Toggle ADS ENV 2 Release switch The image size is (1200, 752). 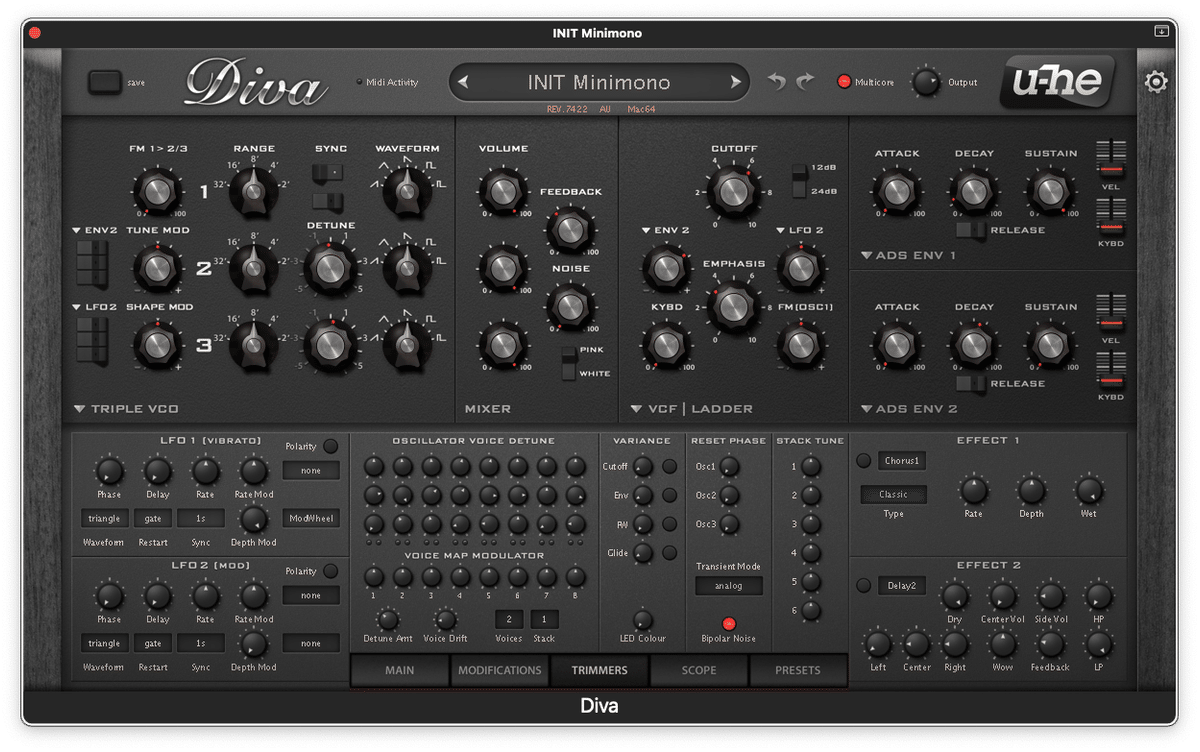point(971,384)
